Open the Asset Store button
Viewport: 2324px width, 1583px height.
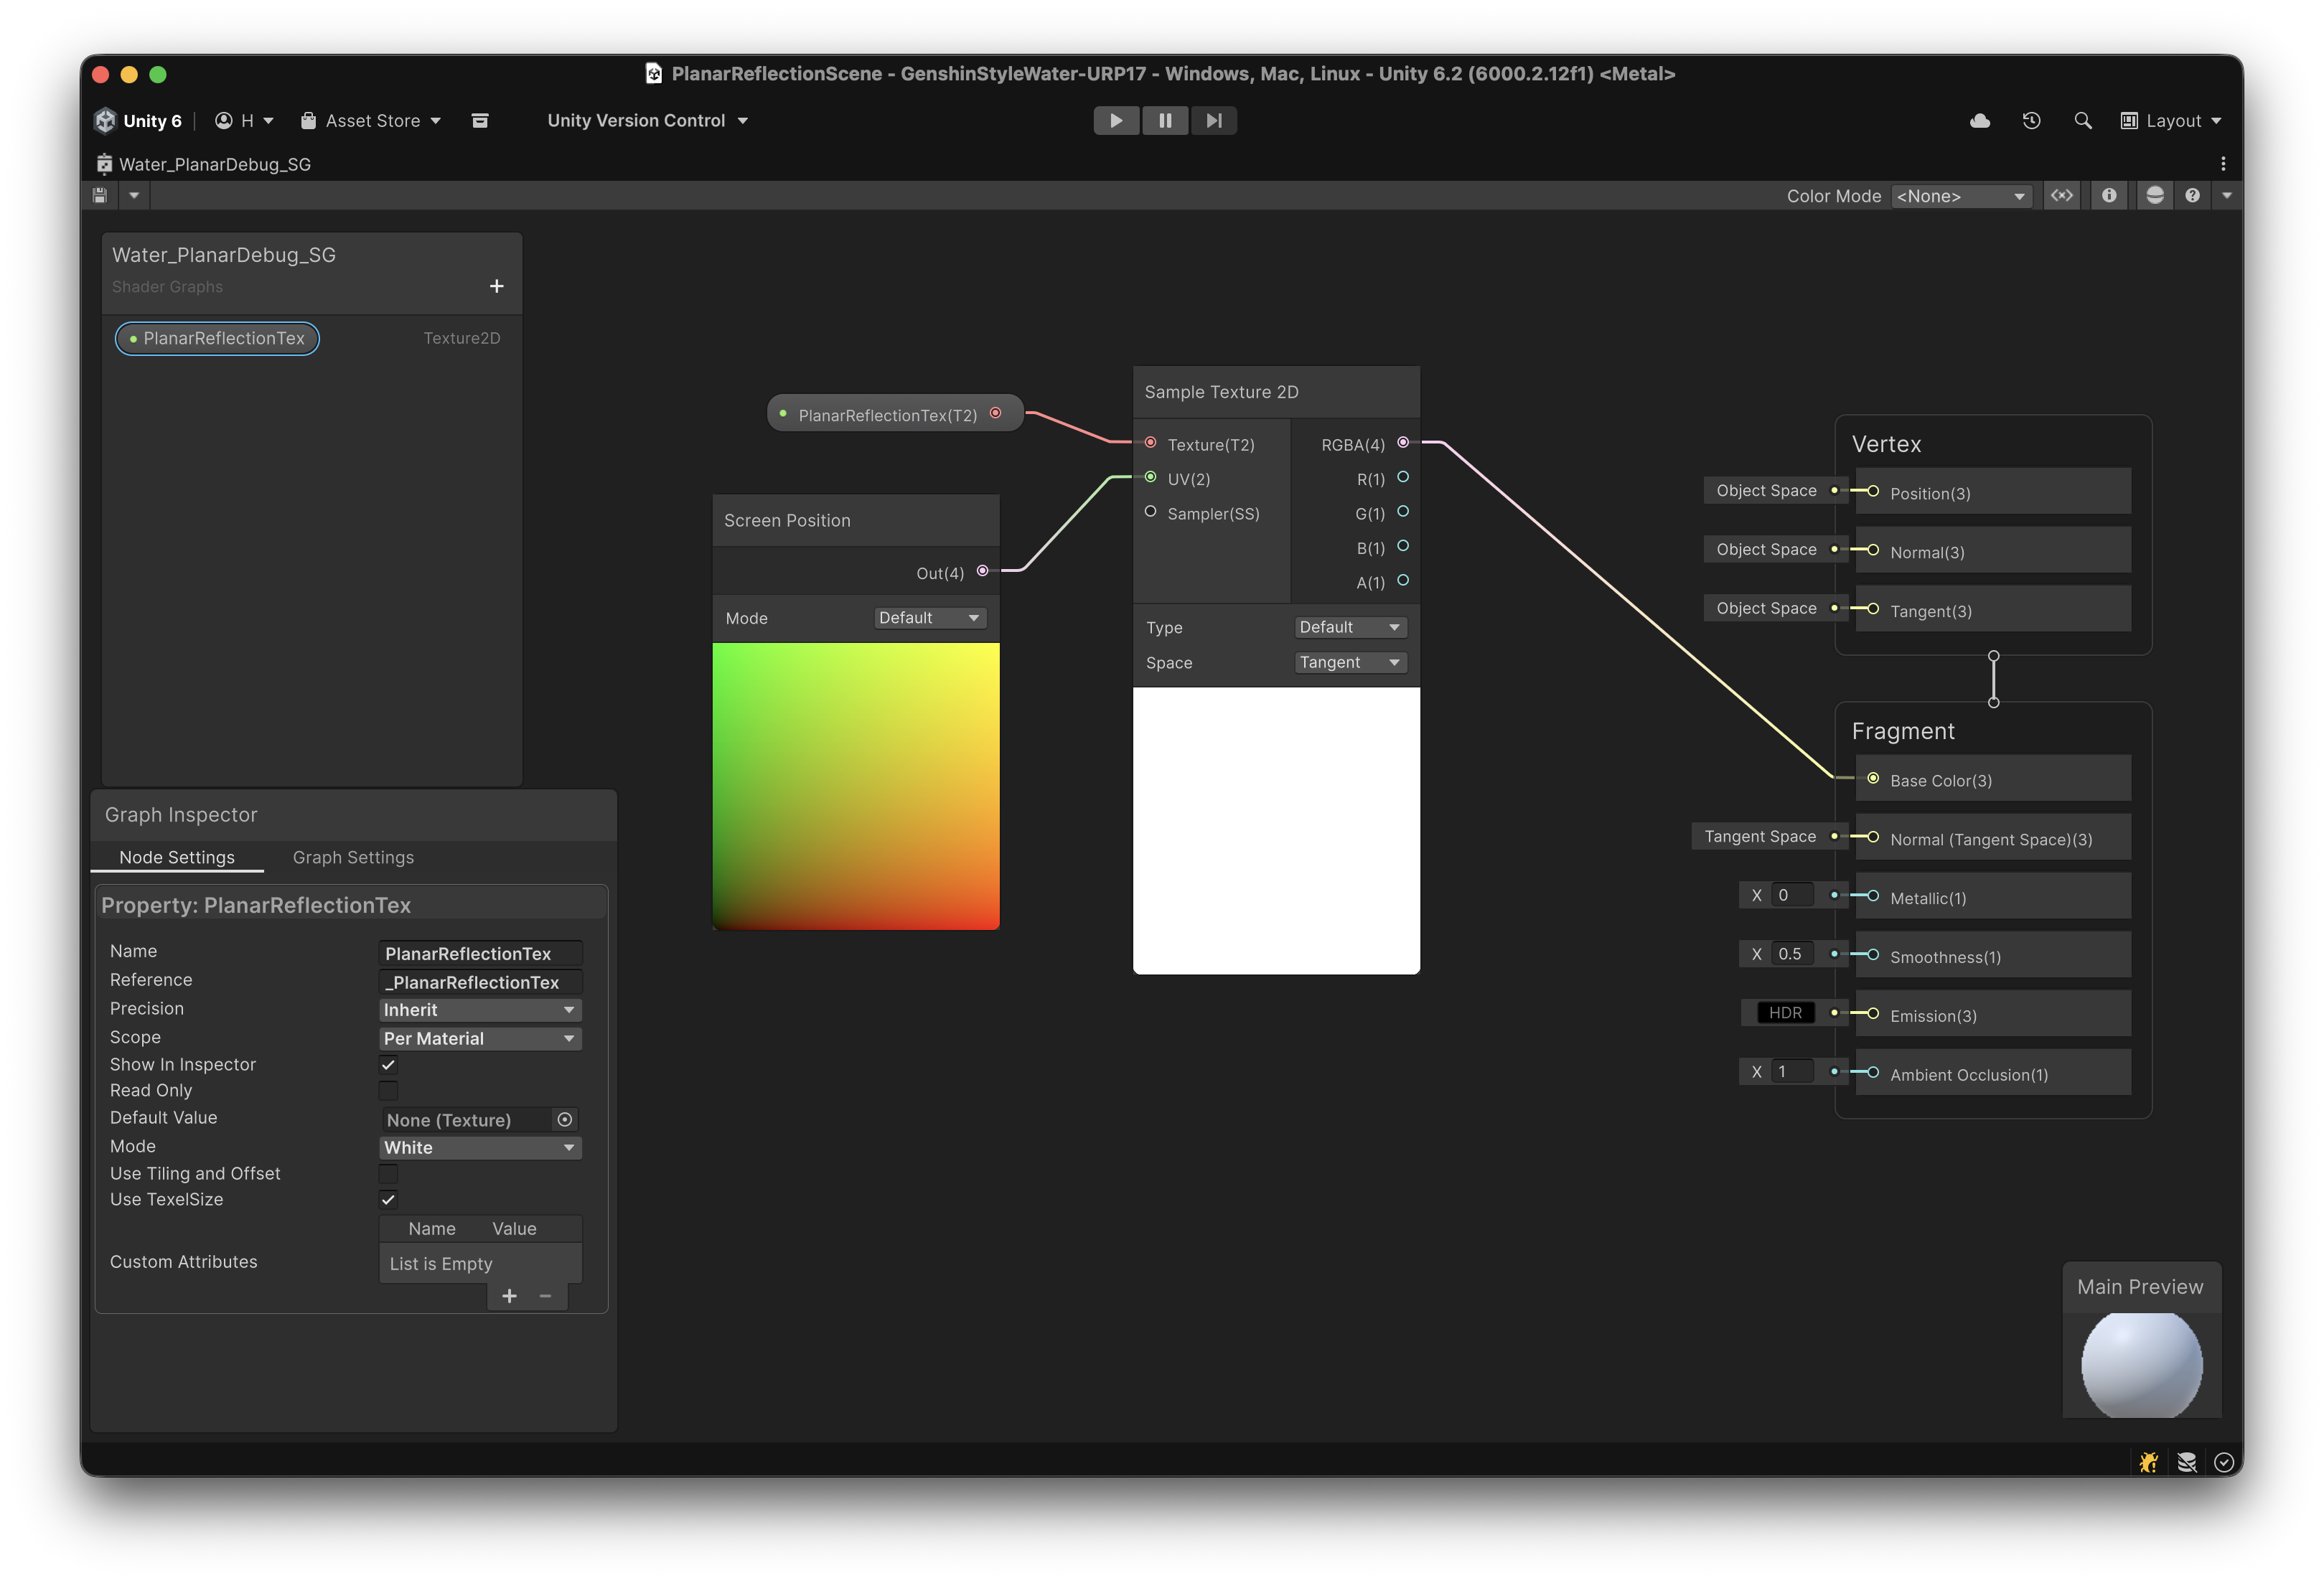pyautogui.click(x=371, y=121)
